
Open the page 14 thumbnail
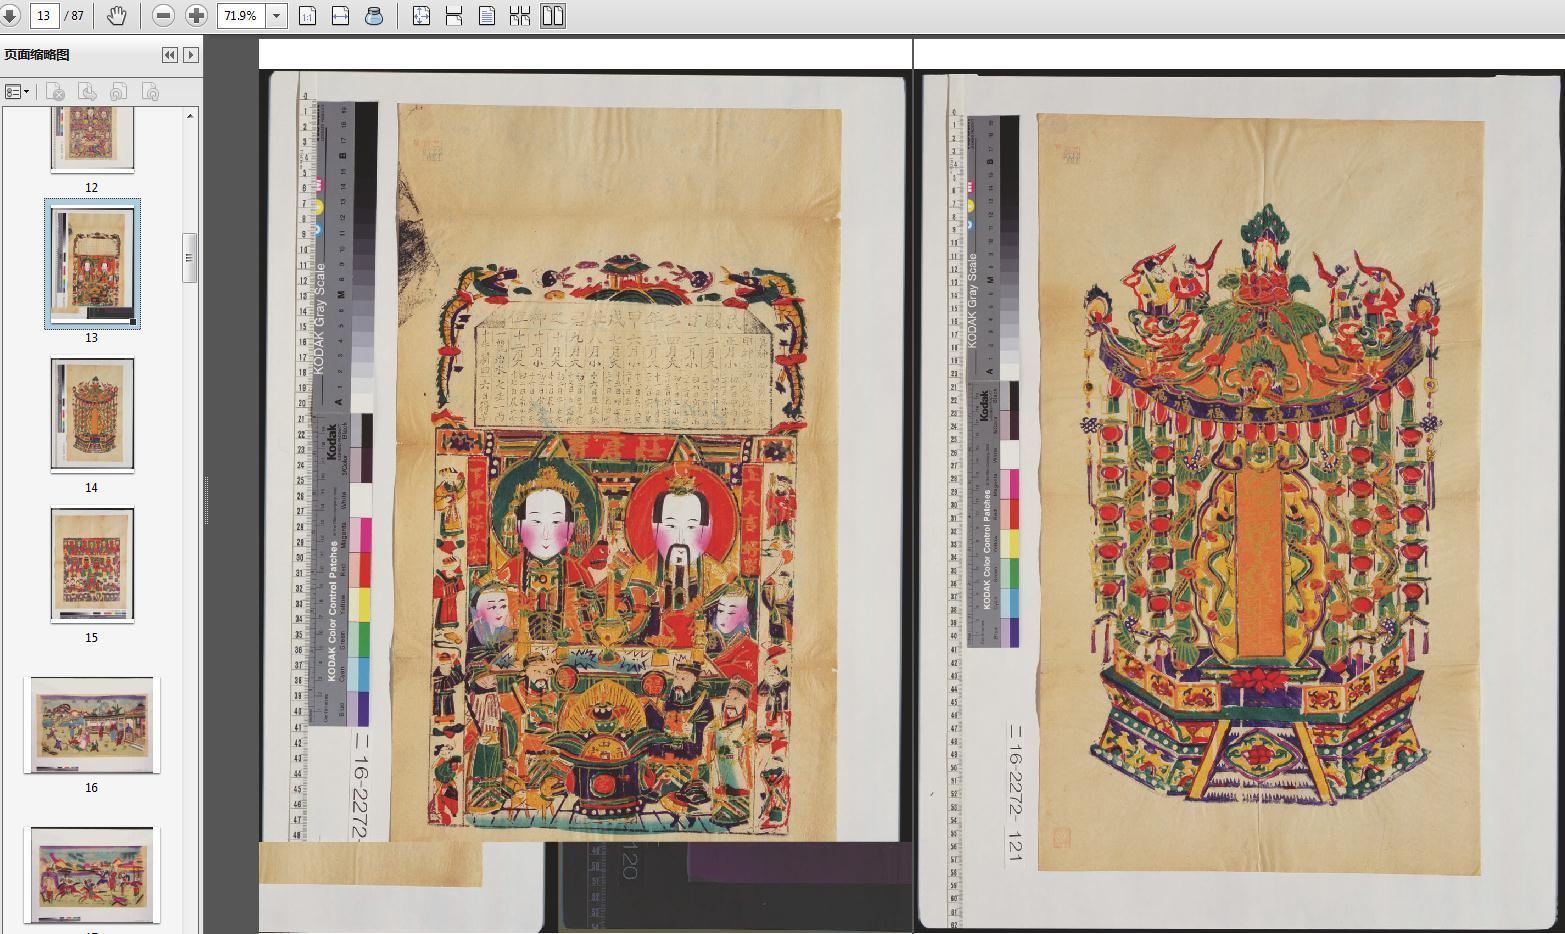point(92,414)
